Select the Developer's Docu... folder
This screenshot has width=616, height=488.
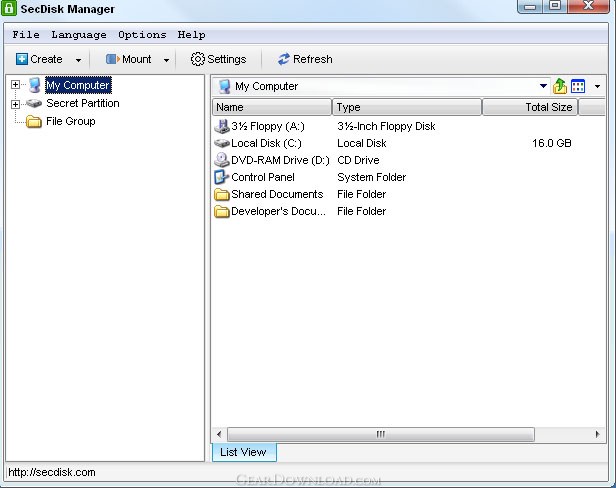click(x=278, y=211)
